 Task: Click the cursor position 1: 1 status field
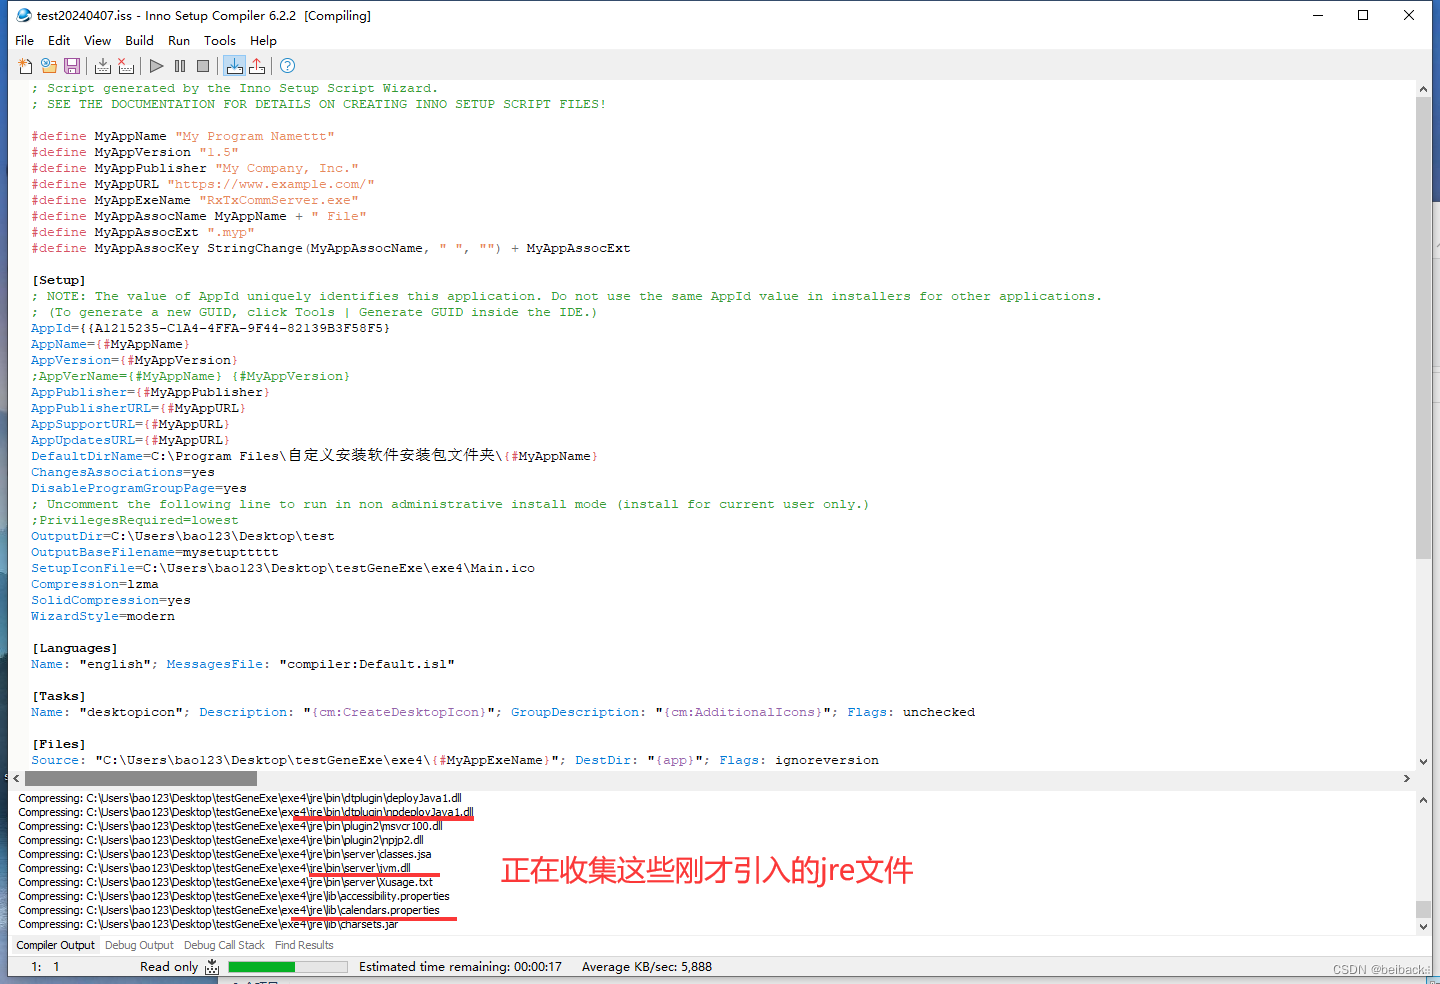tap(45, 967)
